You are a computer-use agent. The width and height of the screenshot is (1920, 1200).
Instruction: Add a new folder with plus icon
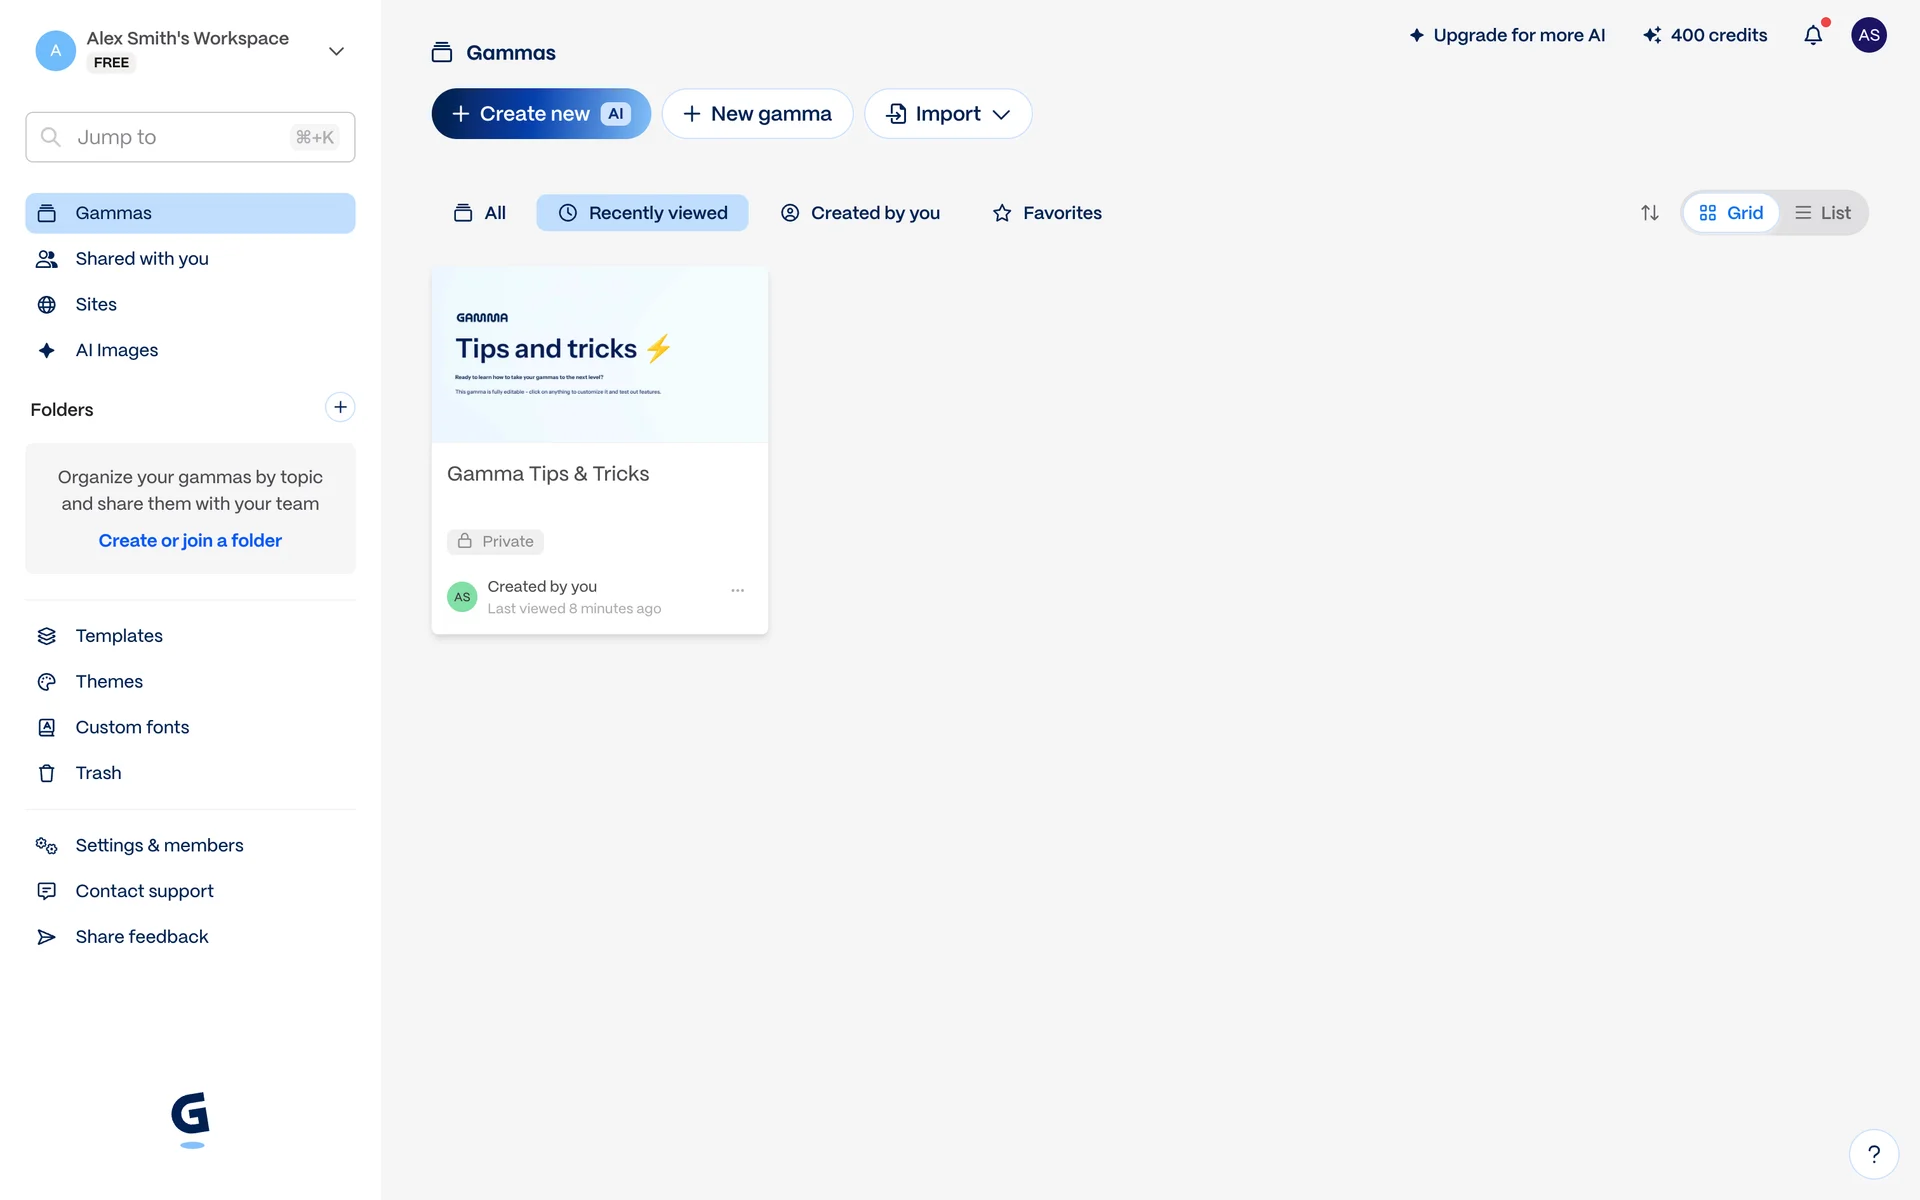pyautogui.click(x=340, y=407)
